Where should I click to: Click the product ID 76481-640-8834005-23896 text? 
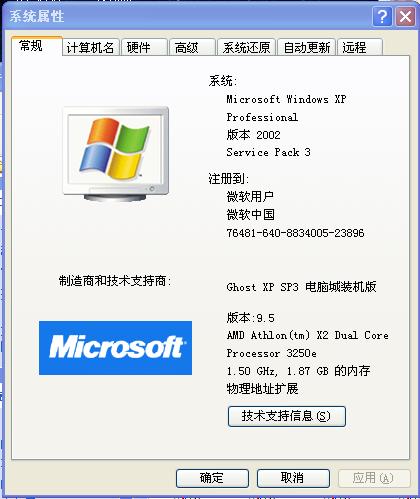[295, 233]
